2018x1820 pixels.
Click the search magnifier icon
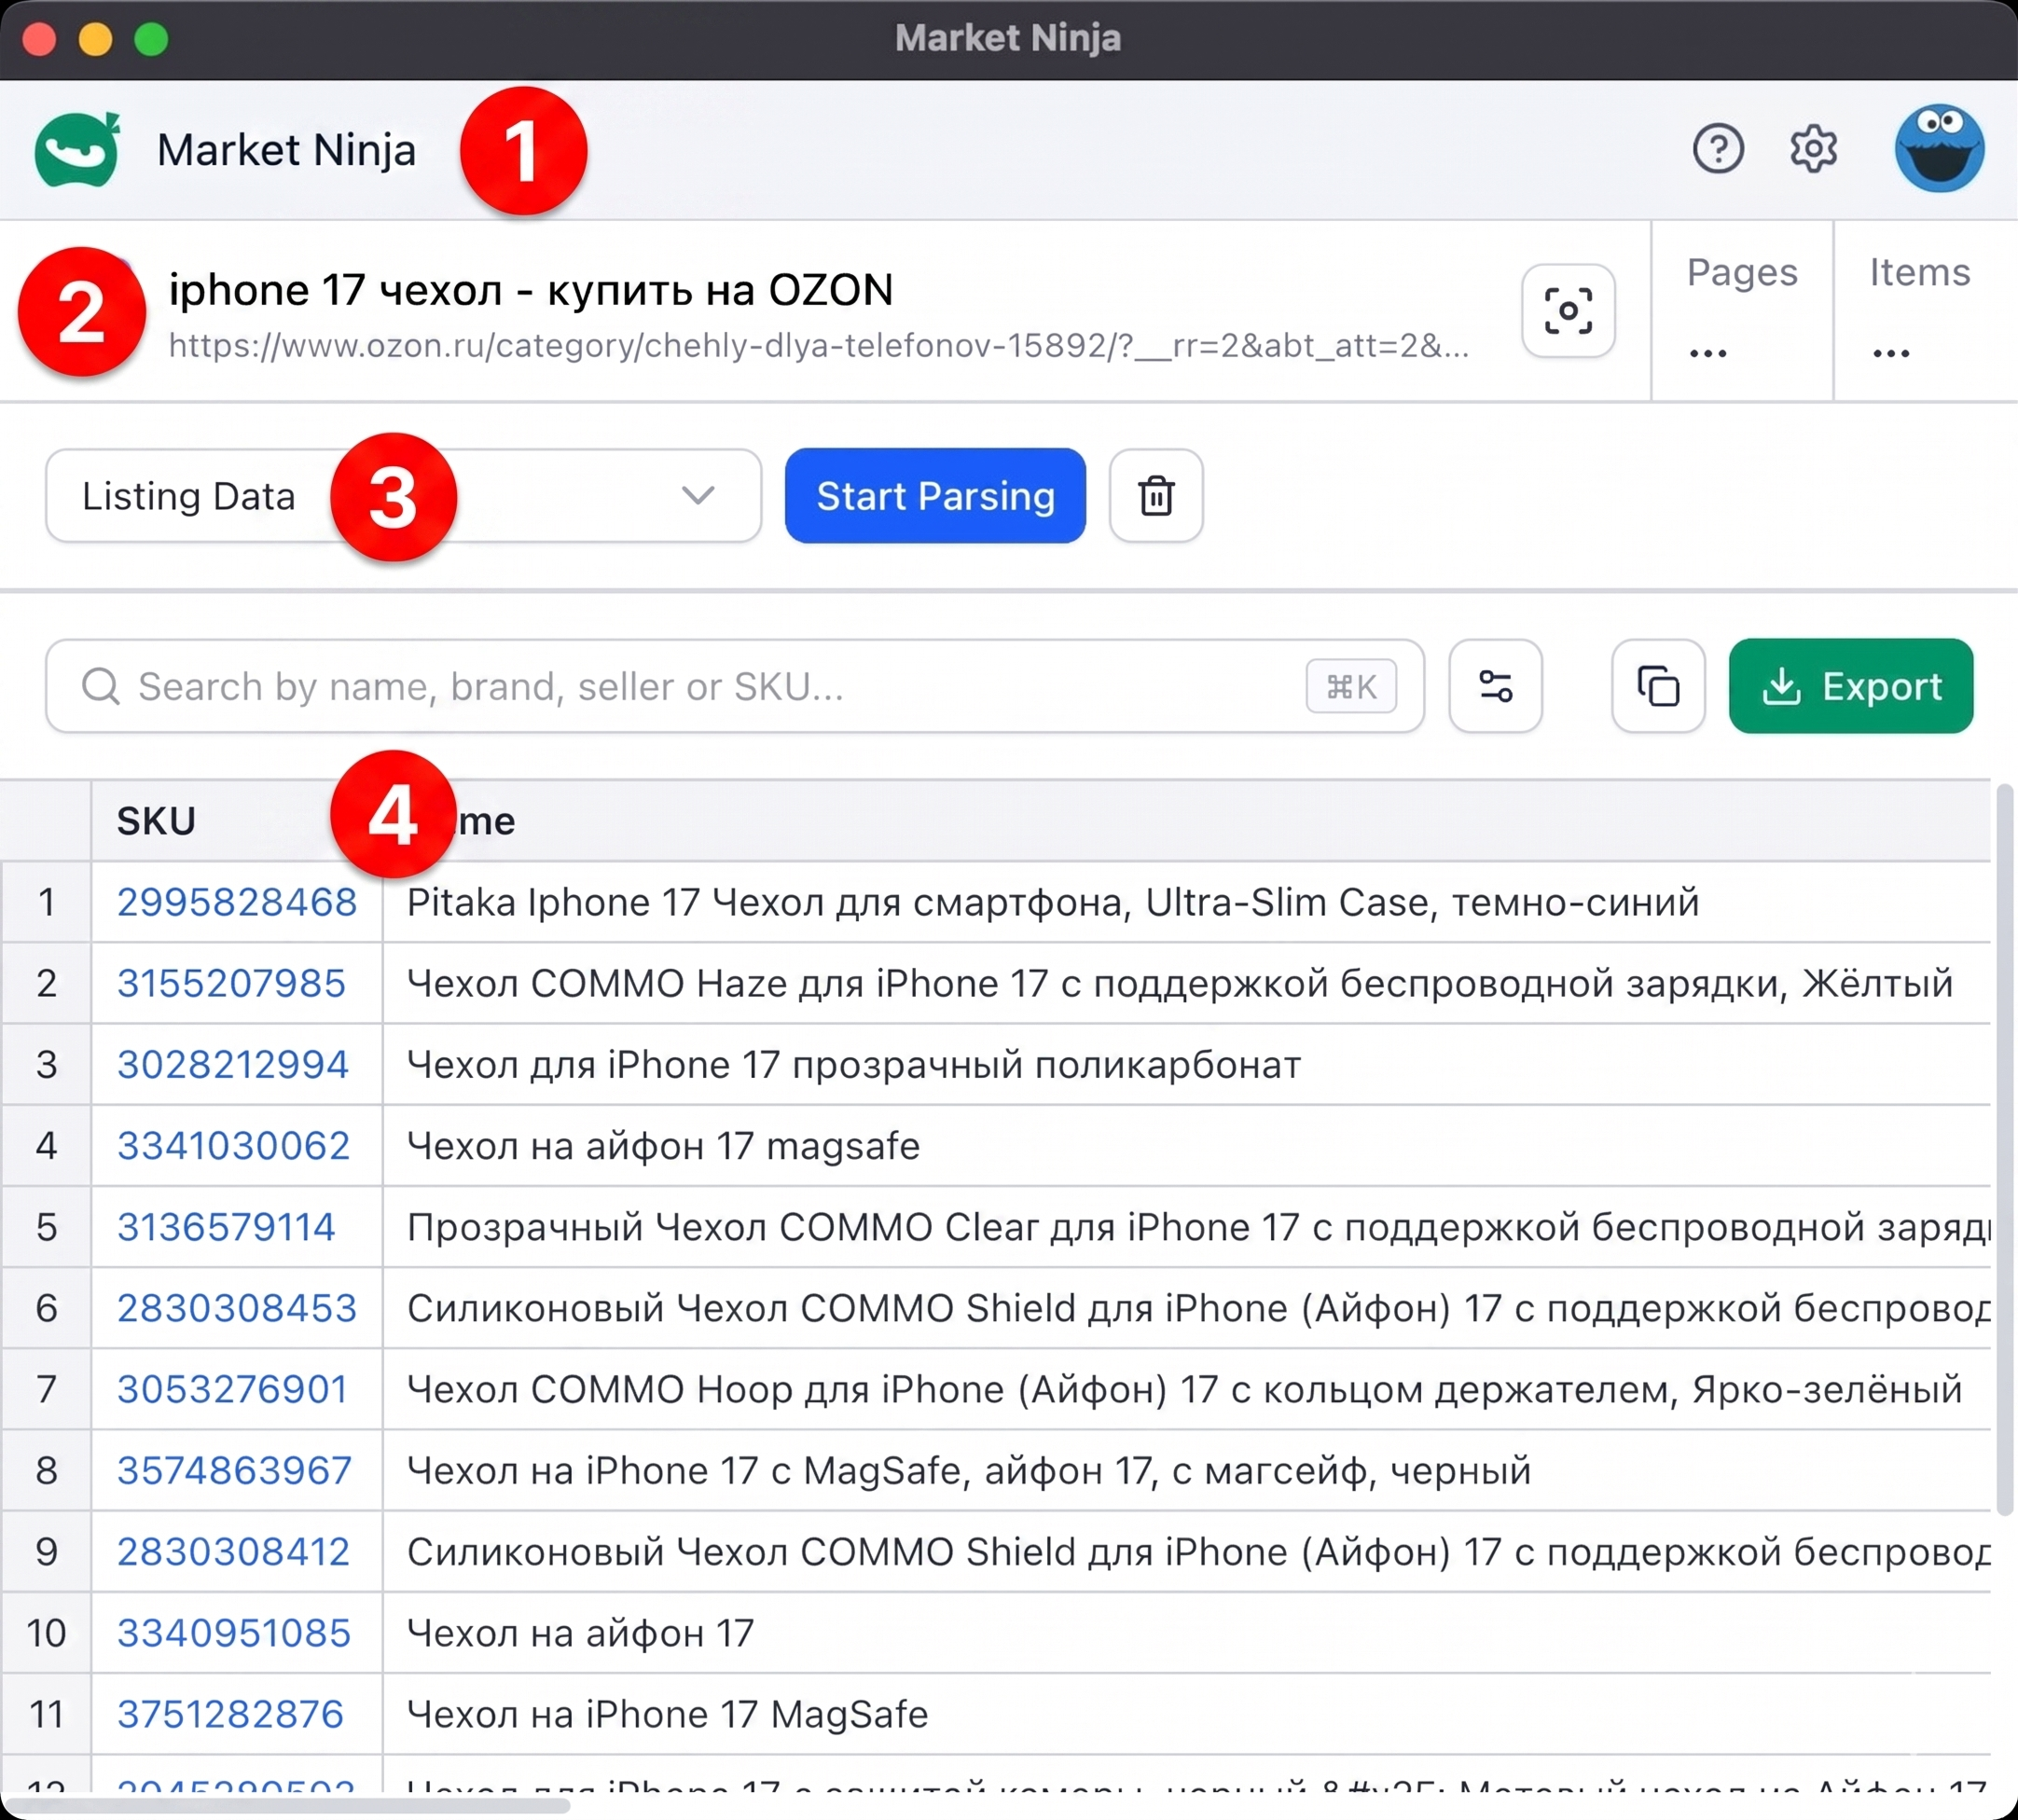pyautogui.click(x=100, y=687)
